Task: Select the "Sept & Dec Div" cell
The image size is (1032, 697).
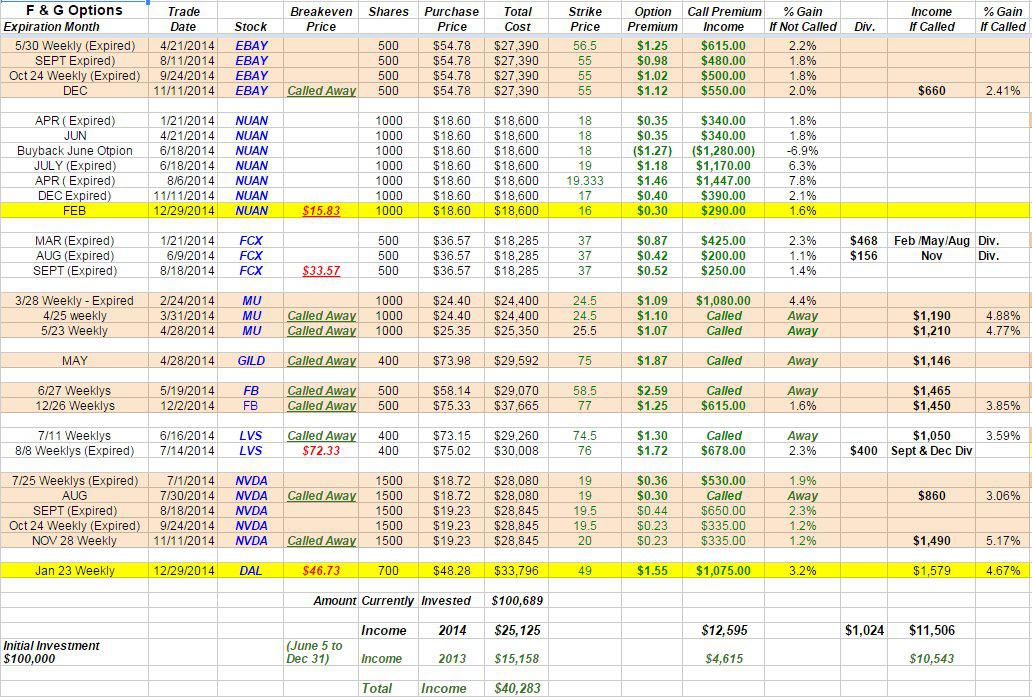Action: pos(931,451)
